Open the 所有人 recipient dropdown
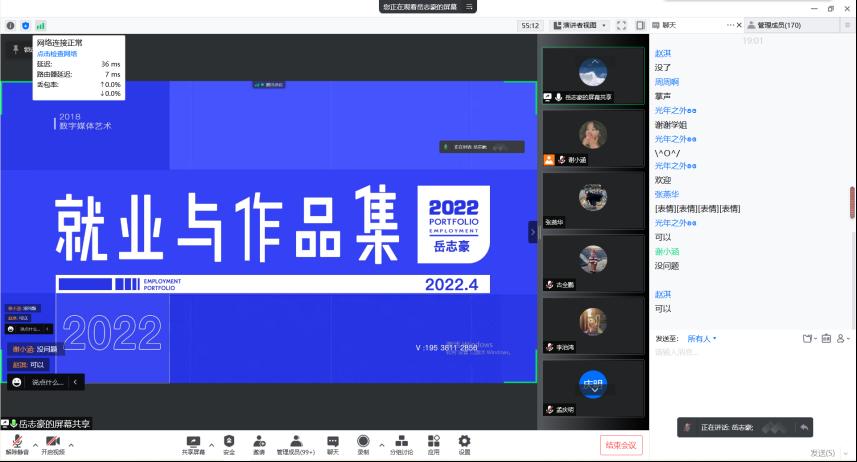This screenshot has width=857, height=462. coord(701,338)
